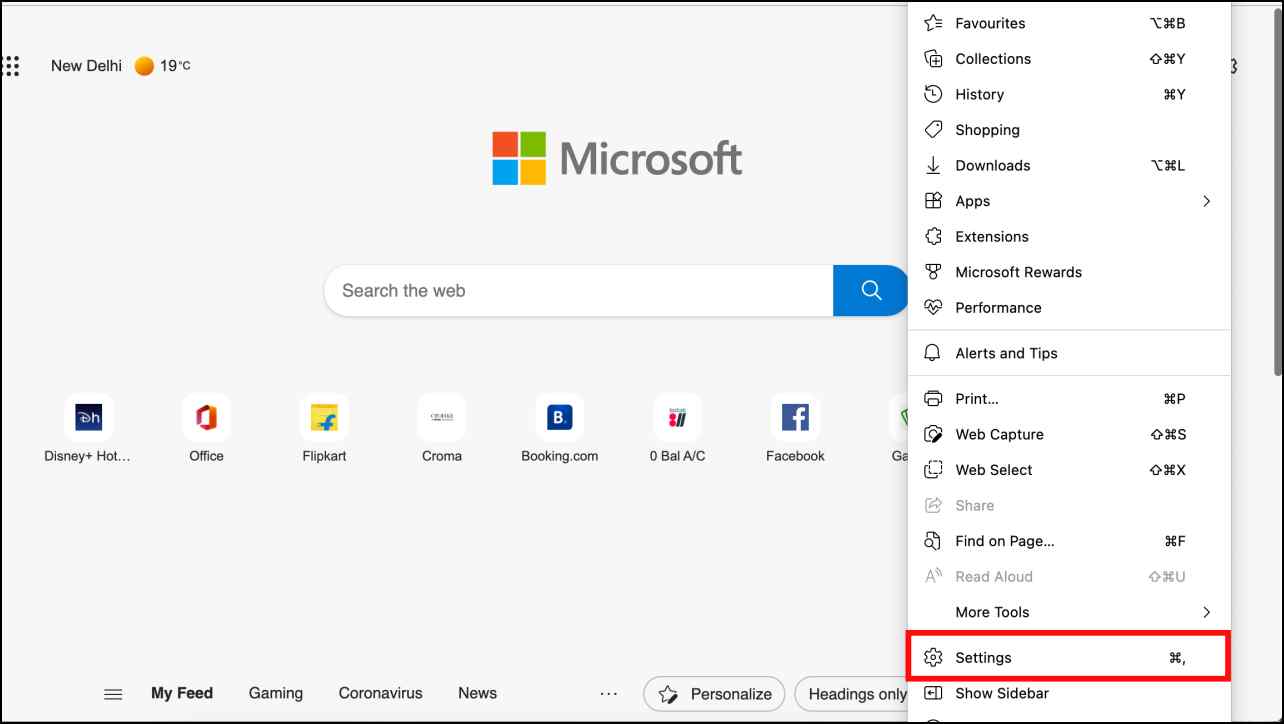Image resolution: width=1284 pixels, height=724 pixels.
Task: Switch to the Gaming tab
Action: (x=276, y=693)
